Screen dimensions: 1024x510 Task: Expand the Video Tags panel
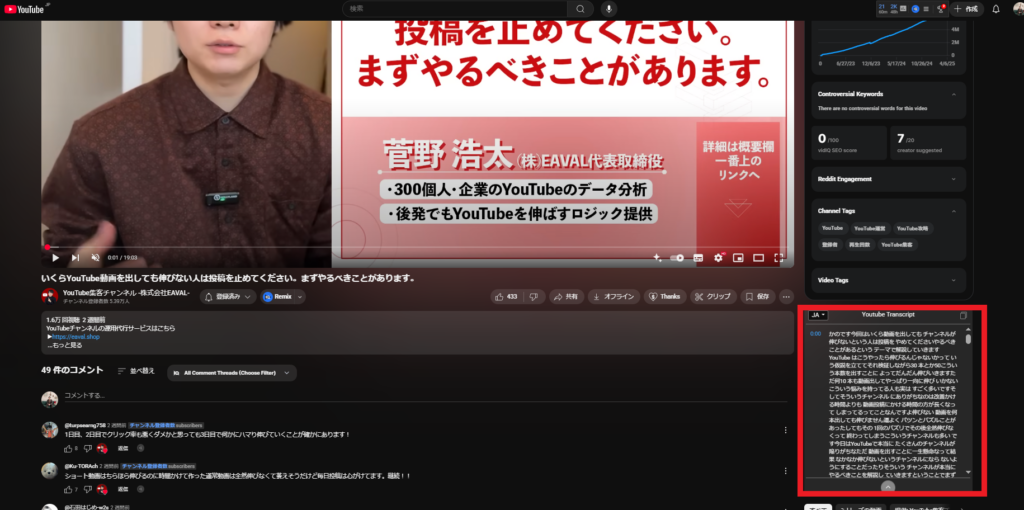(x=953, y=280)
